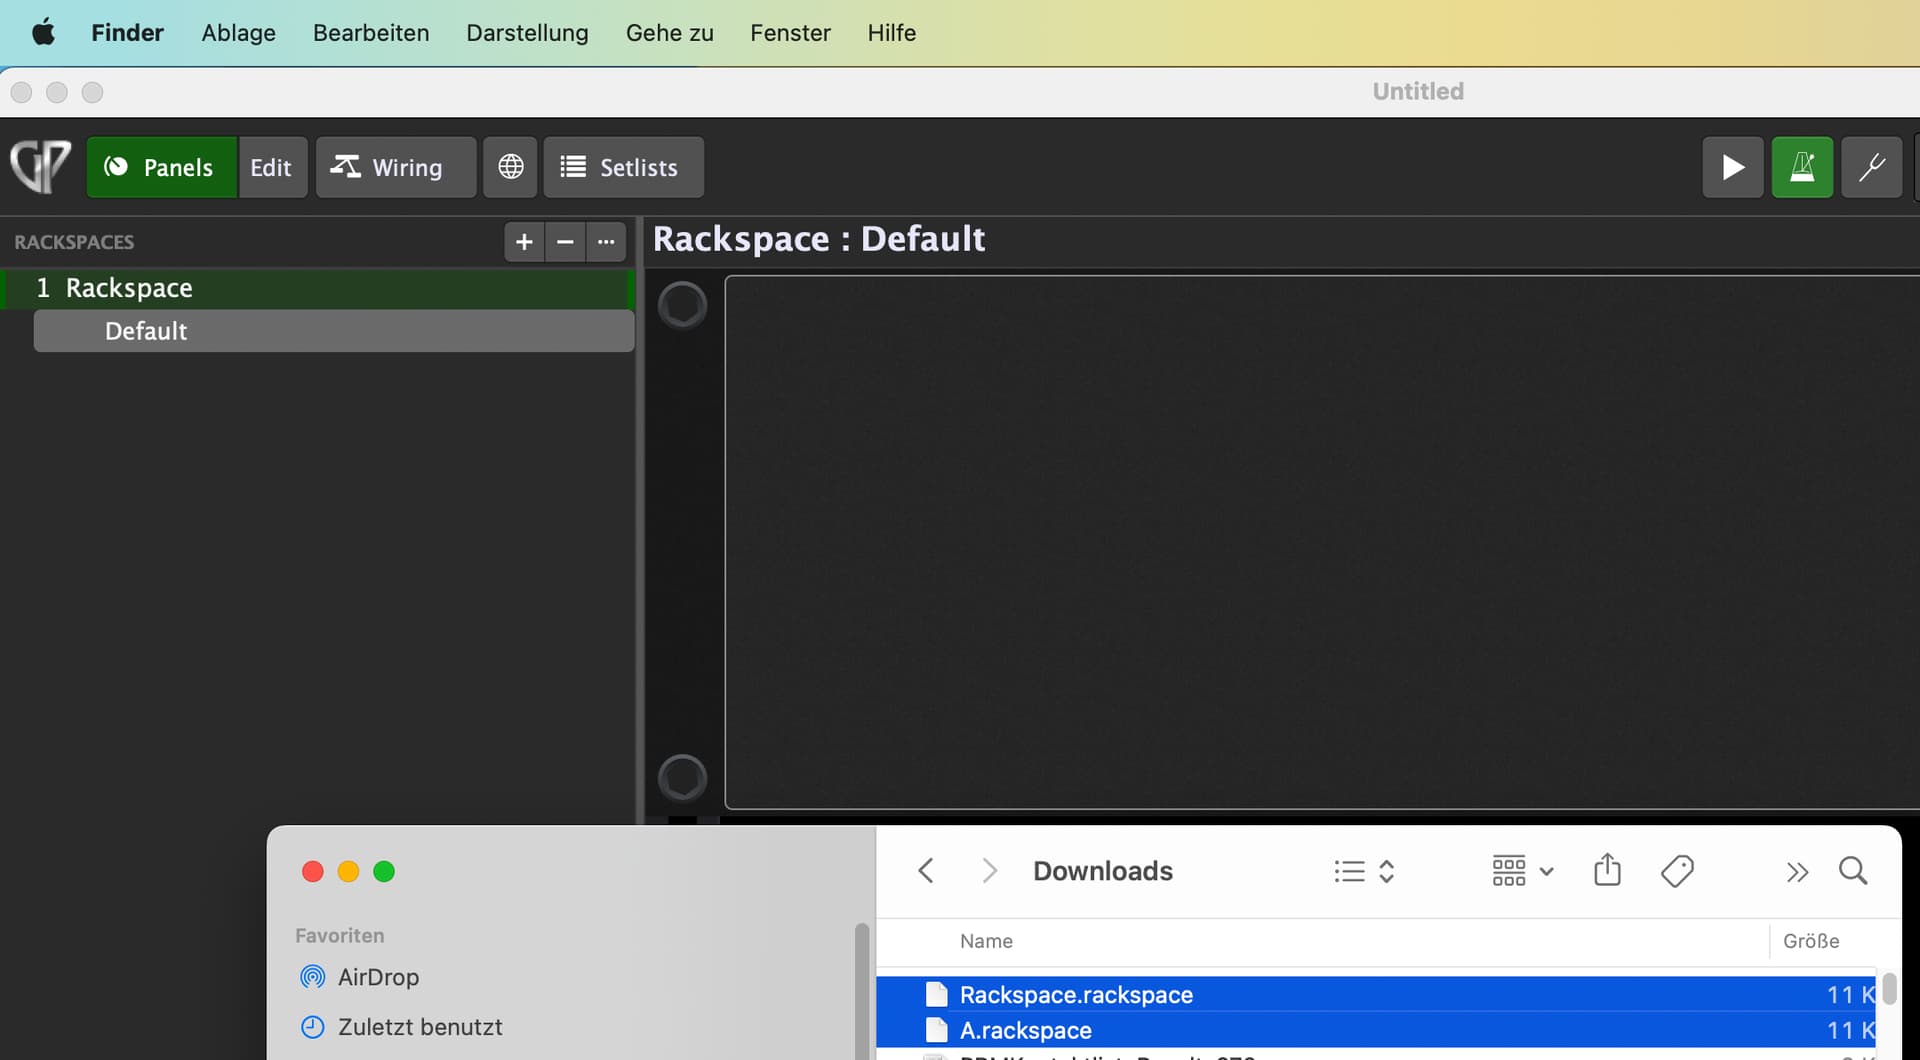Toggle panel Edit mode
Viewport: 1920px width, 1060px height.
click(x=271, y=167)
